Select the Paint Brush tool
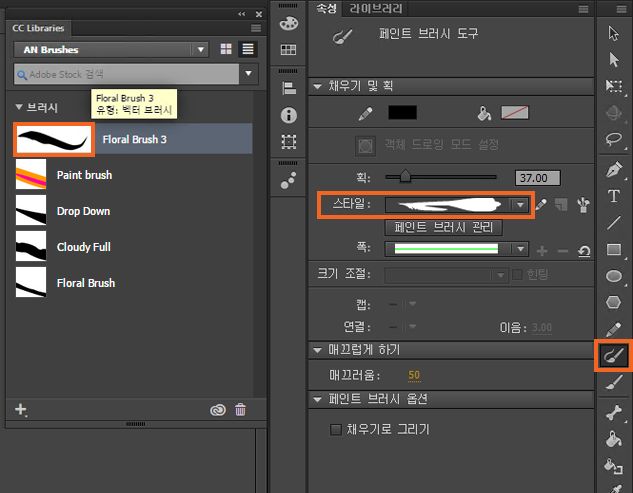 click(614, 355)
